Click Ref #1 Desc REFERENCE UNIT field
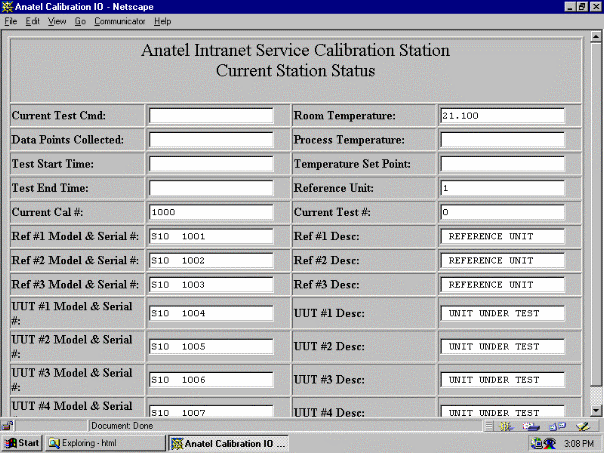 pos(502,236)
